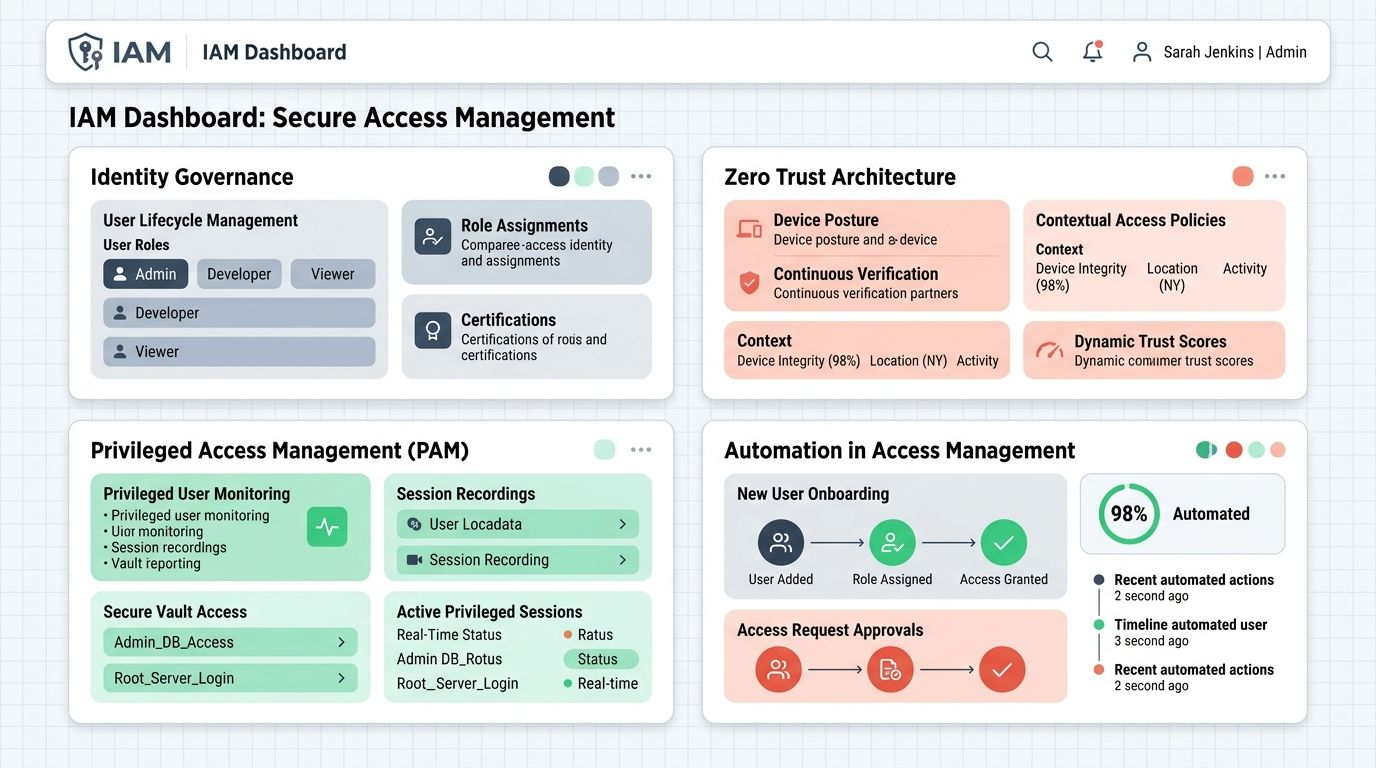Click the 'Ratus' status label
This screenshot has height=768, width=1376.
595,635
